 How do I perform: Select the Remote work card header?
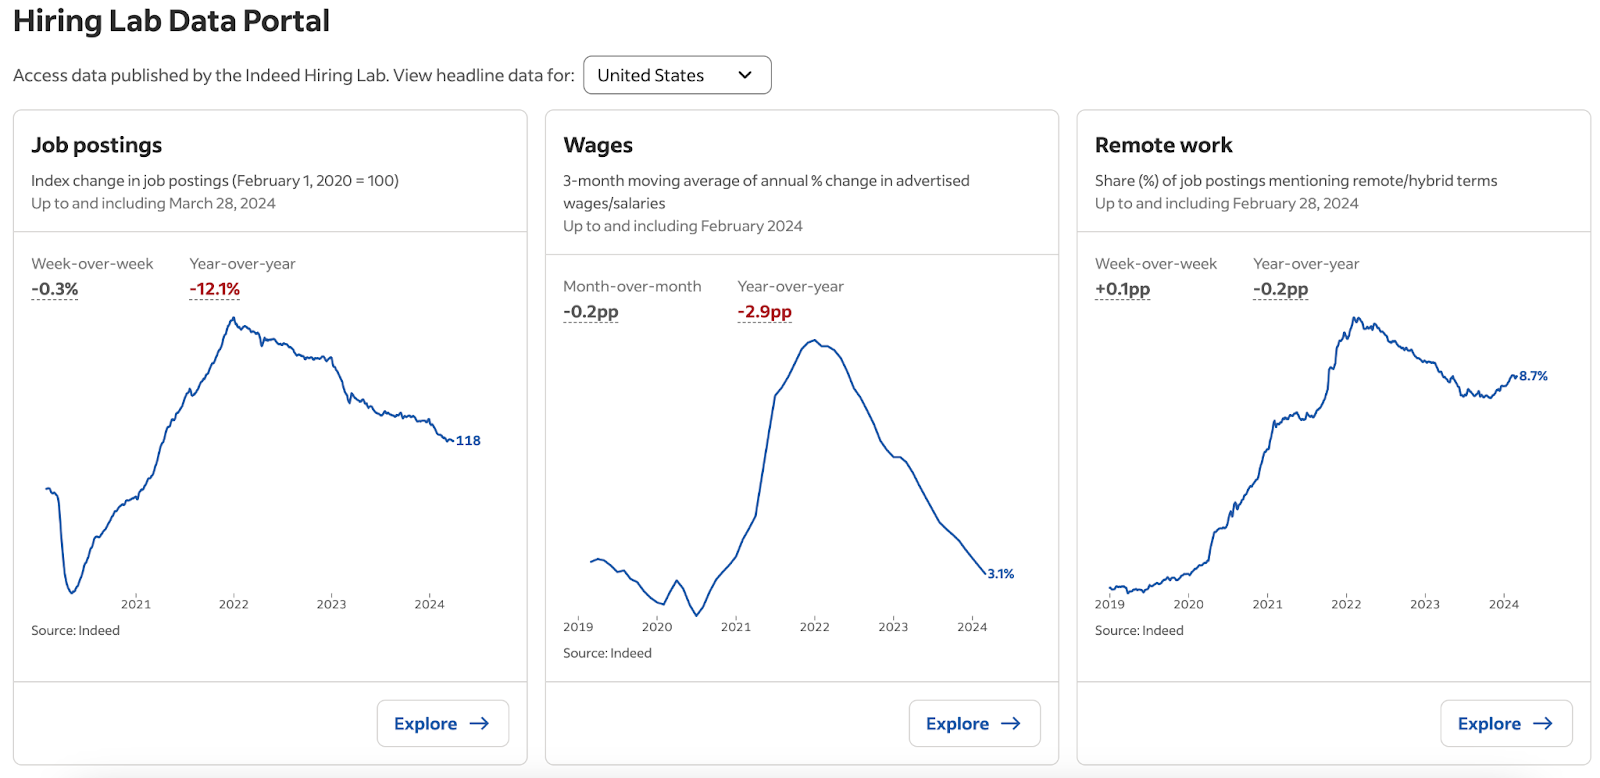click(x=1164, y=144)
